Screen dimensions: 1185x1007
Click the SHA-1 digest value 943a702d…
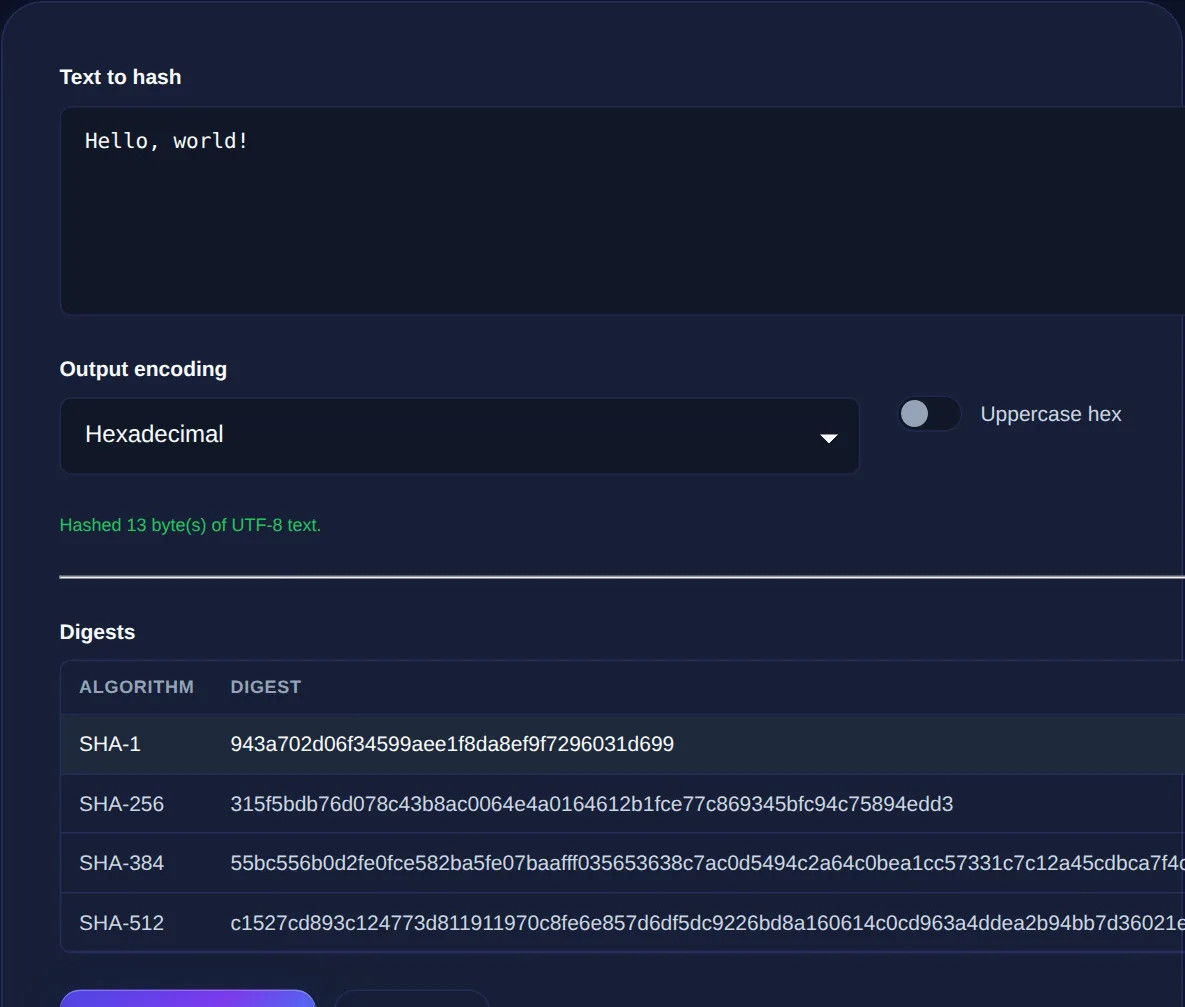coord(452,744)
